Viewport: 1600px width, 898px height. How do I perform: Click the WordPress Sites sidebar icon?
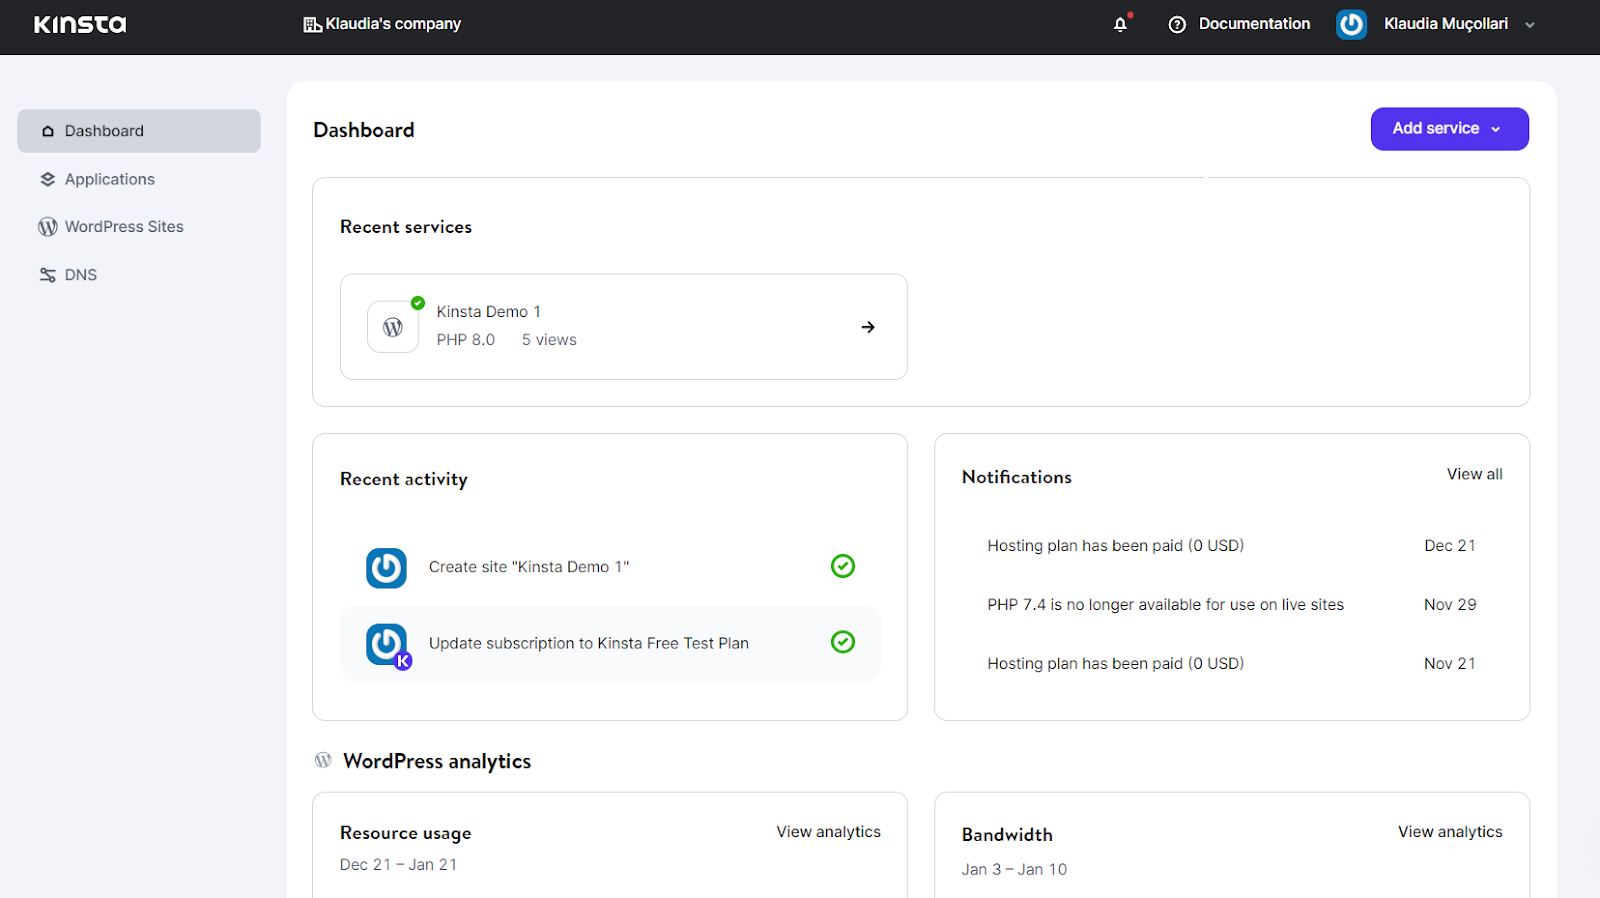pos(47,227)
